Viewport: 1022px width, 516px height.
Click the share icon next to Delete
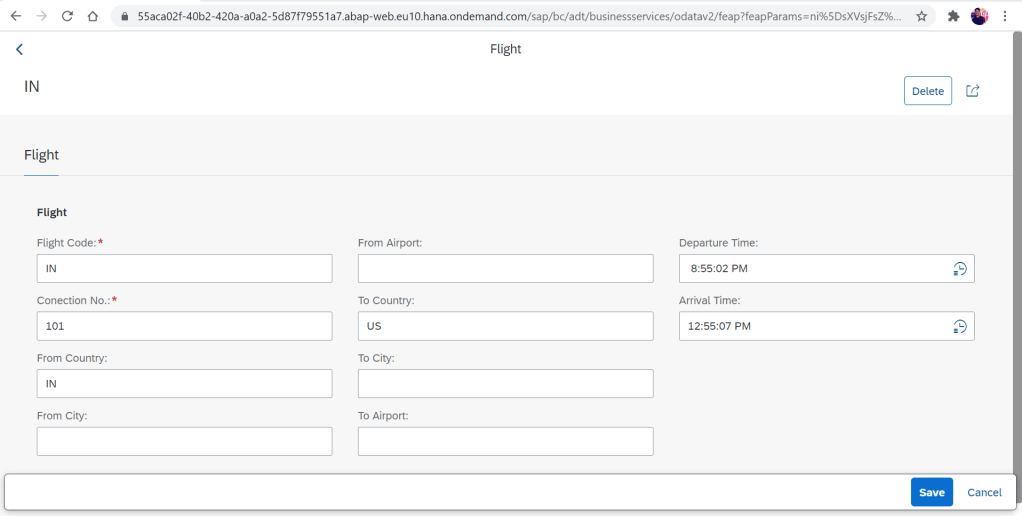point(972,91)
